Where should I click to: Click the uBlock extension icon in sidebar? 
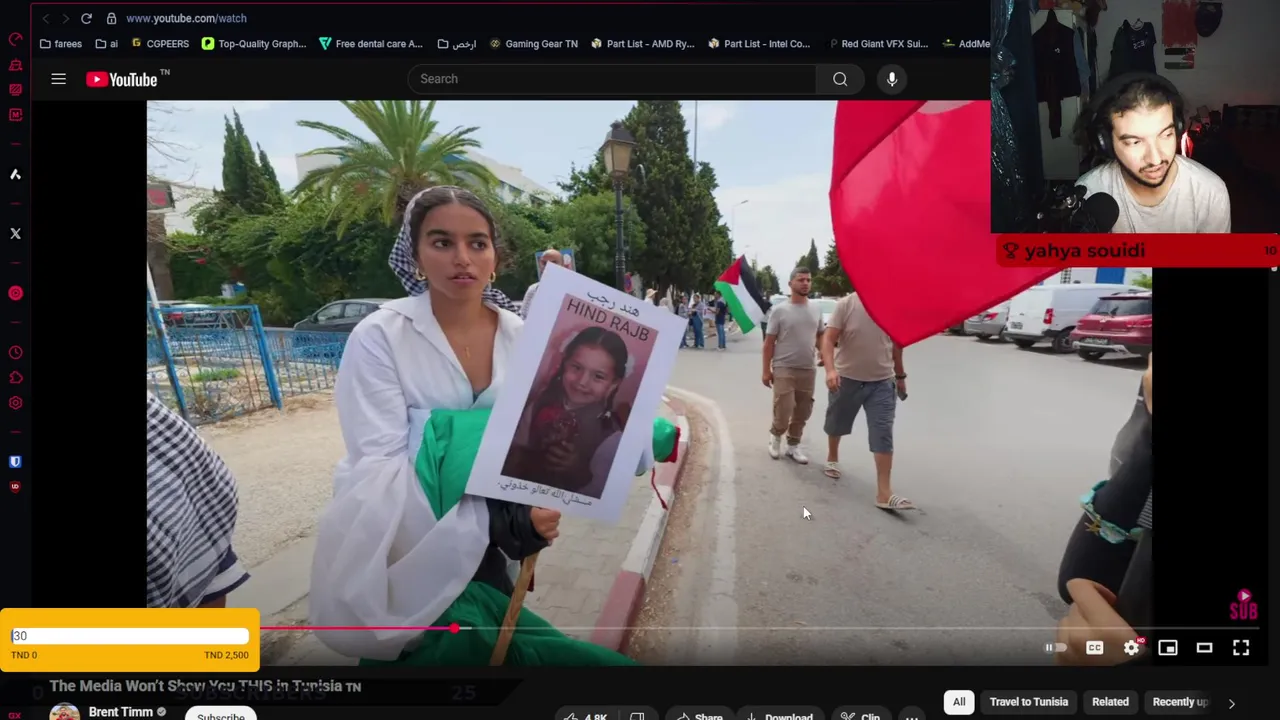click(15, 487)
